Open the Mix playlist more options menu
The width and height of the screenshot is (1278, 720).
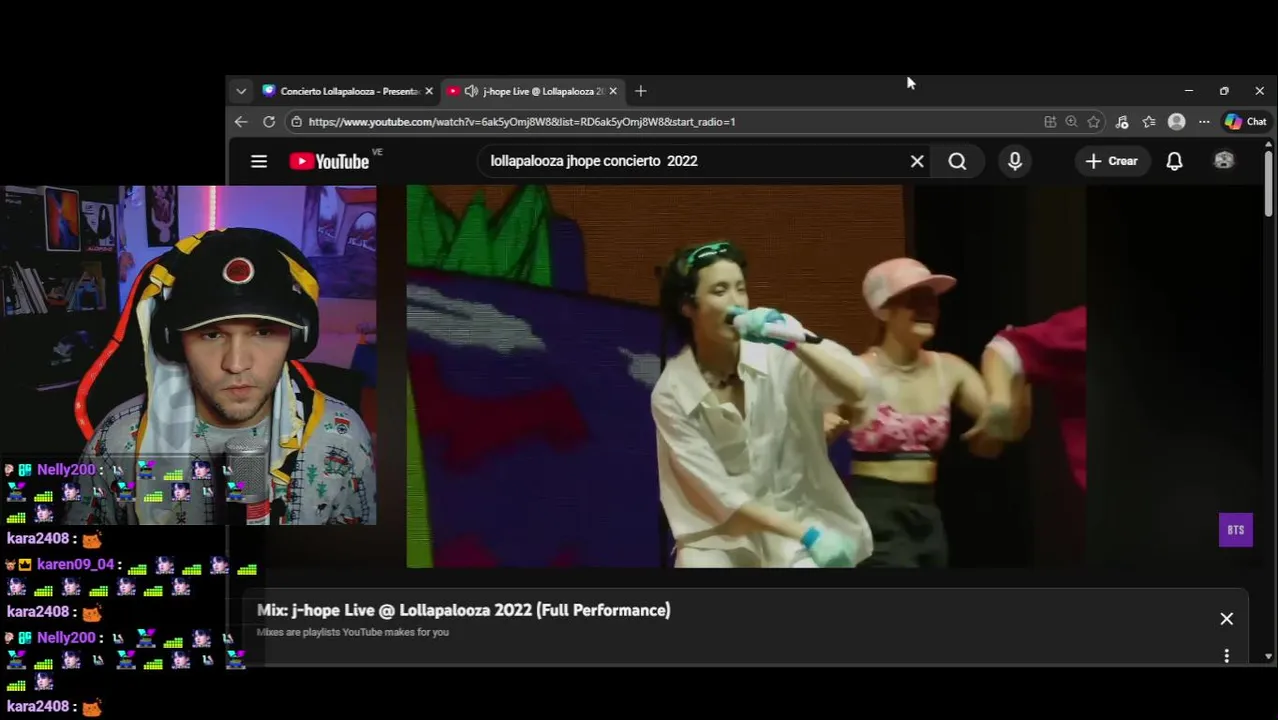1227,656
